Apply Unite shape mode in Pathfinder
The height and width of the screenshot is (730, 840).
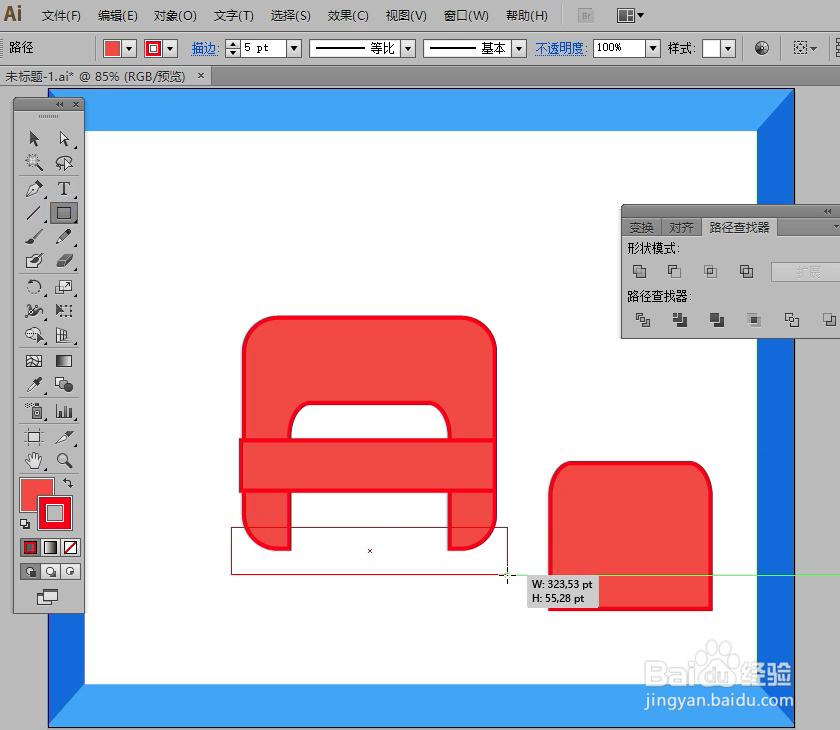640,271
